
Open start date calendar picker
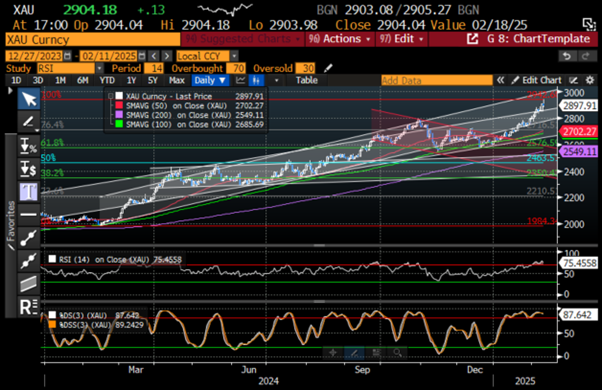68,56
